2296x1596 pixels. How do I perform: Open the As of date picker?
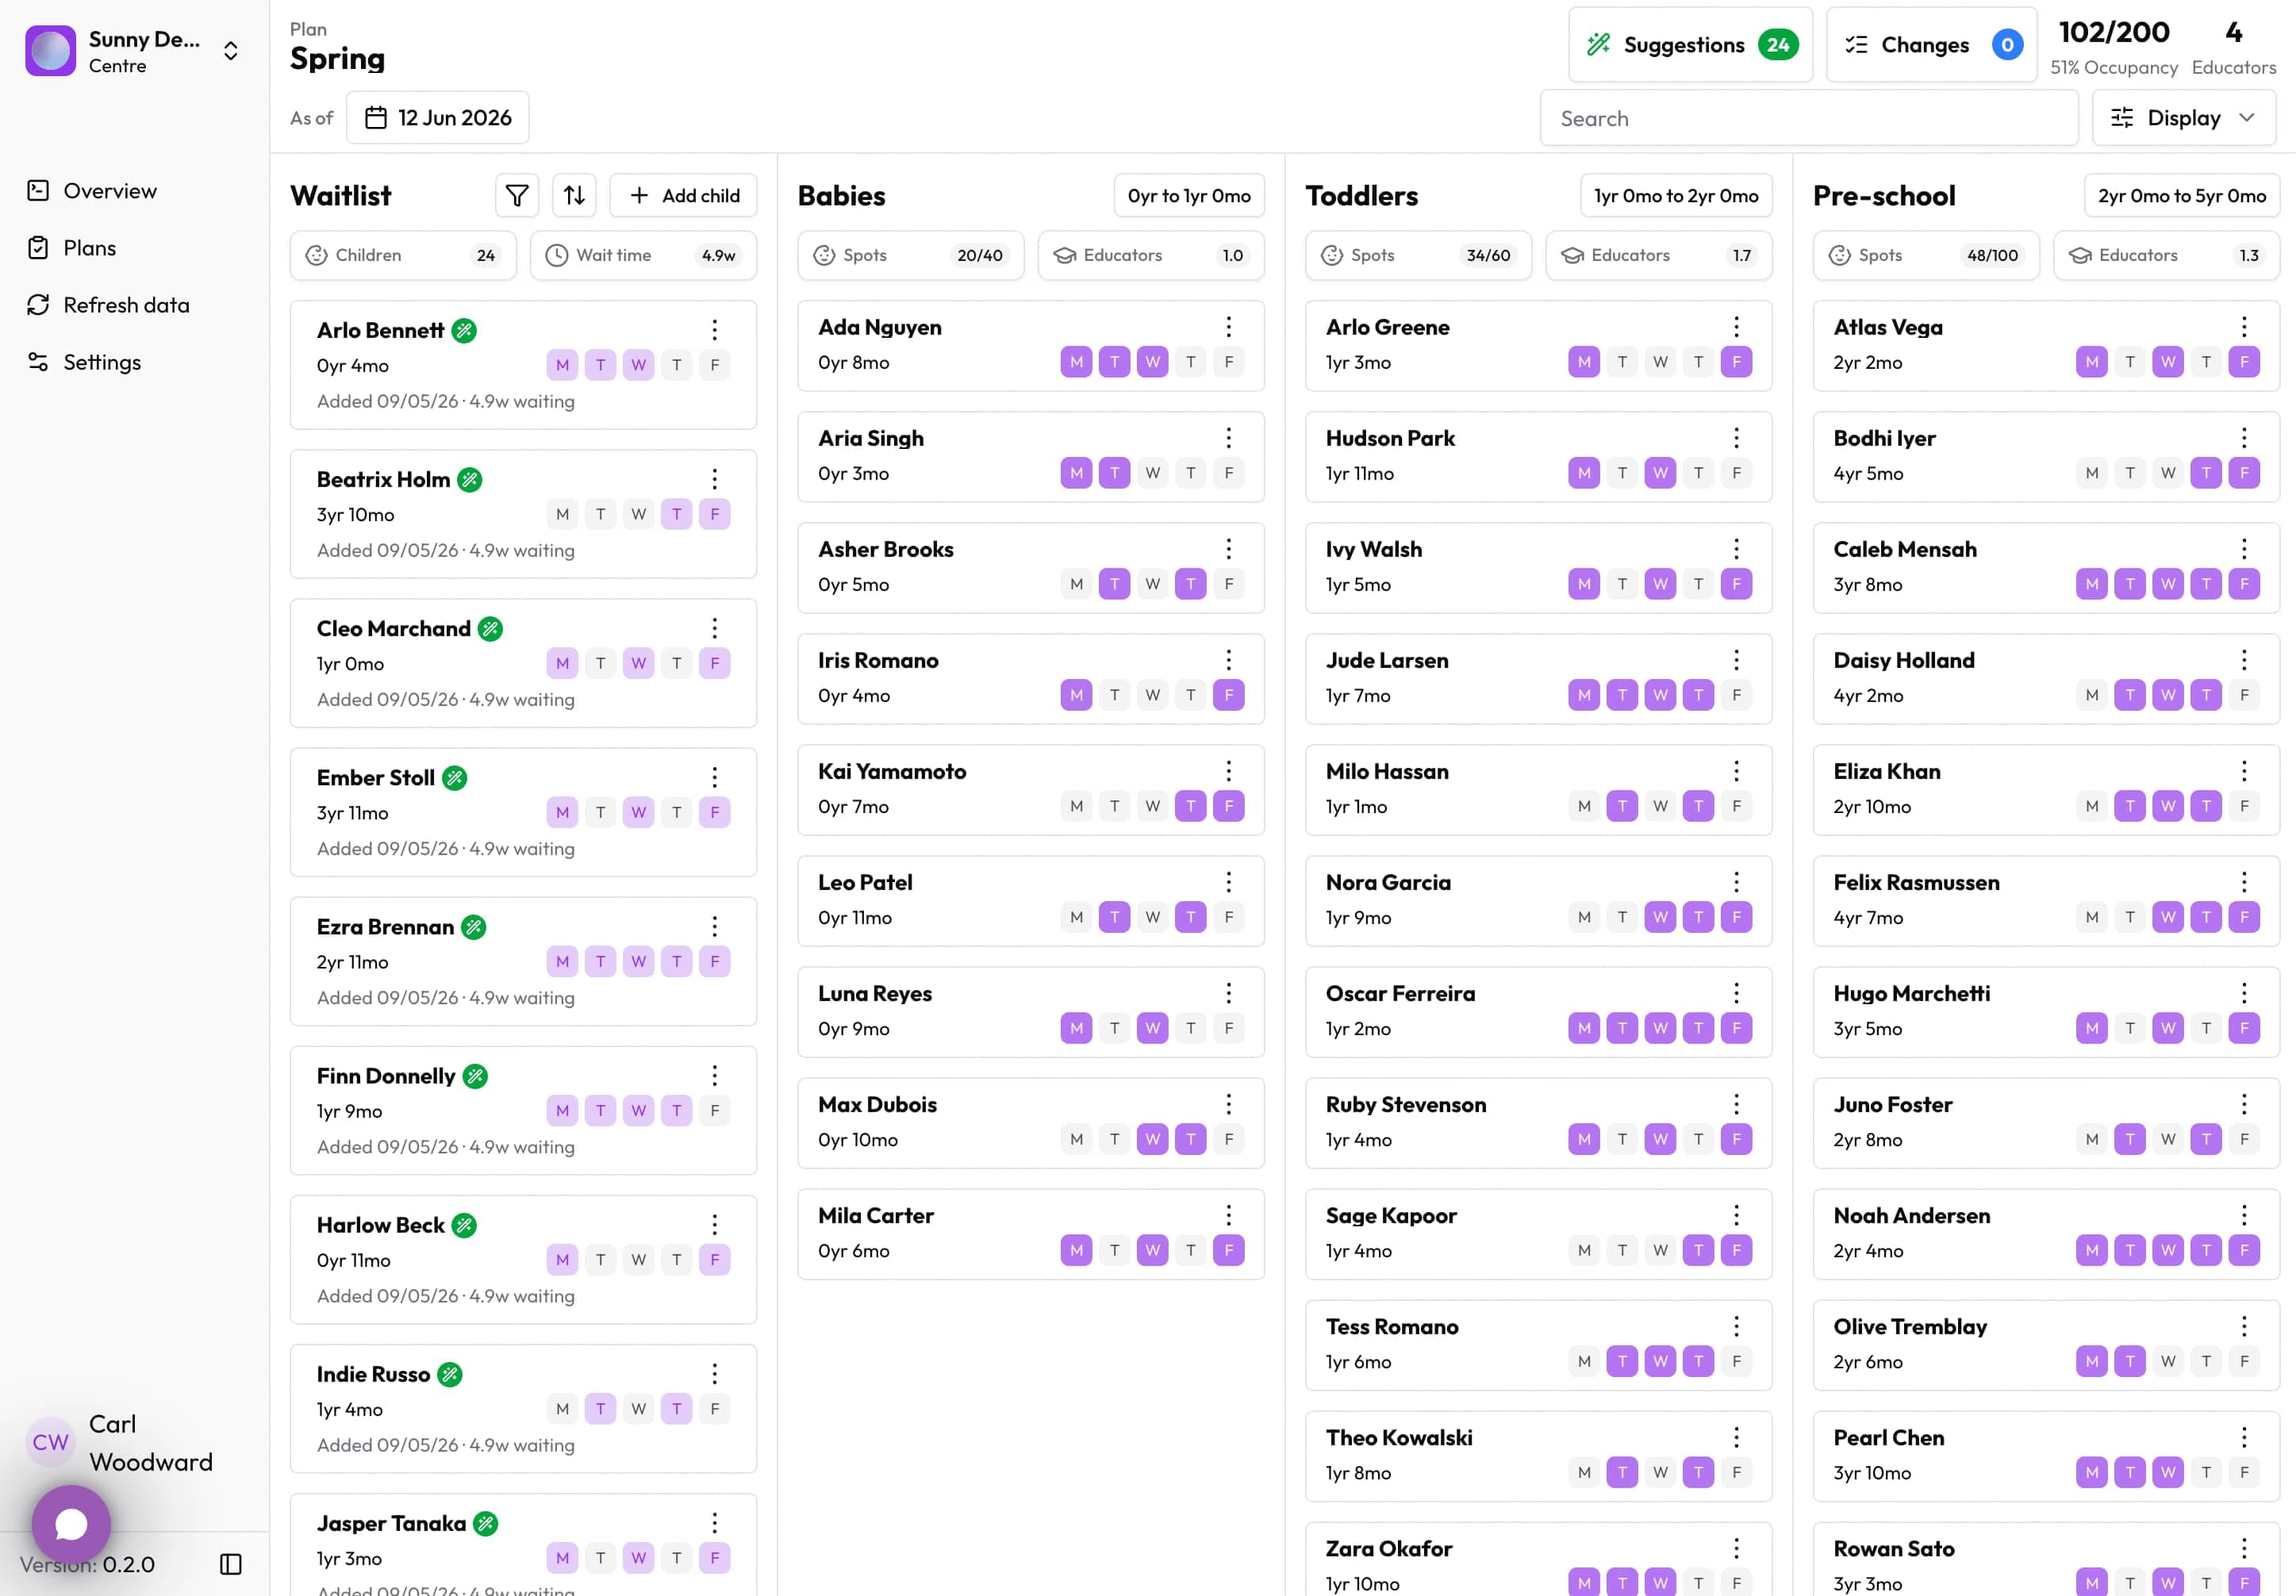(438, 118)
